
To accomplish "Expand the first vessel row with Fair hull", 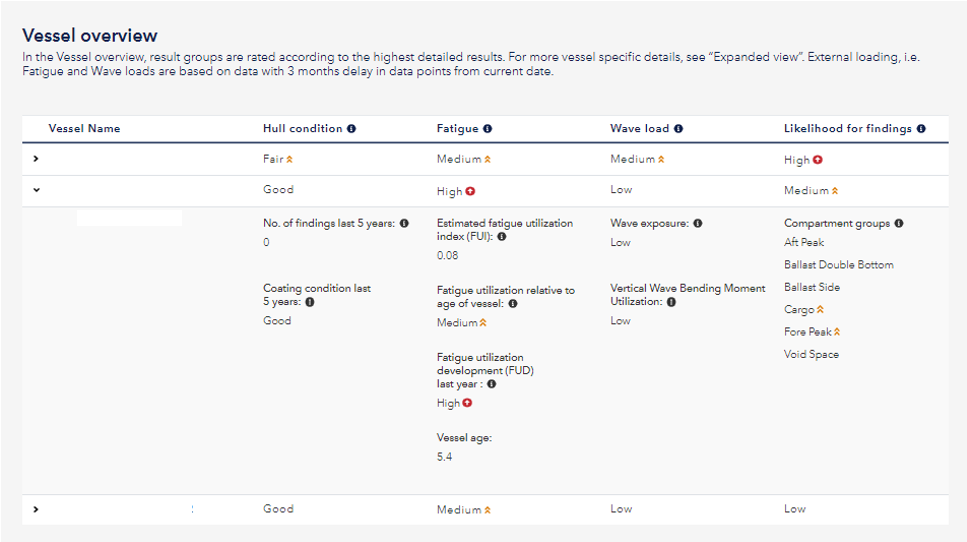I will (x=36, y=159).
